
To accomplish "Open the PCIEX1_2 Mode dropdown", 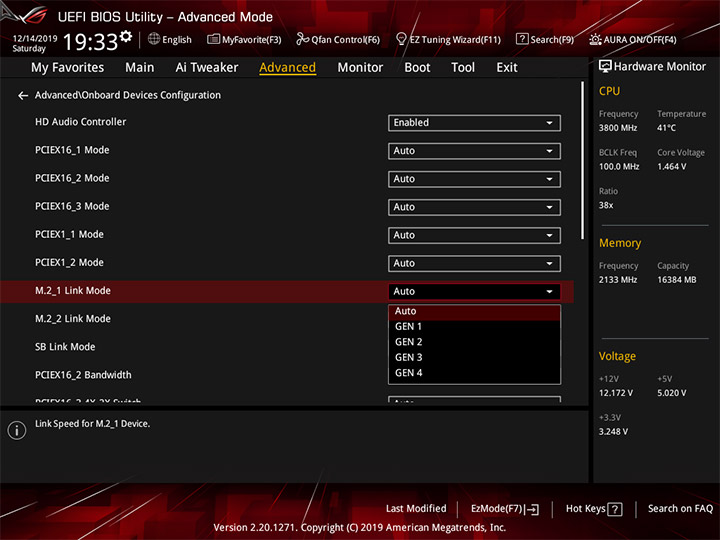I will point(474,264).
